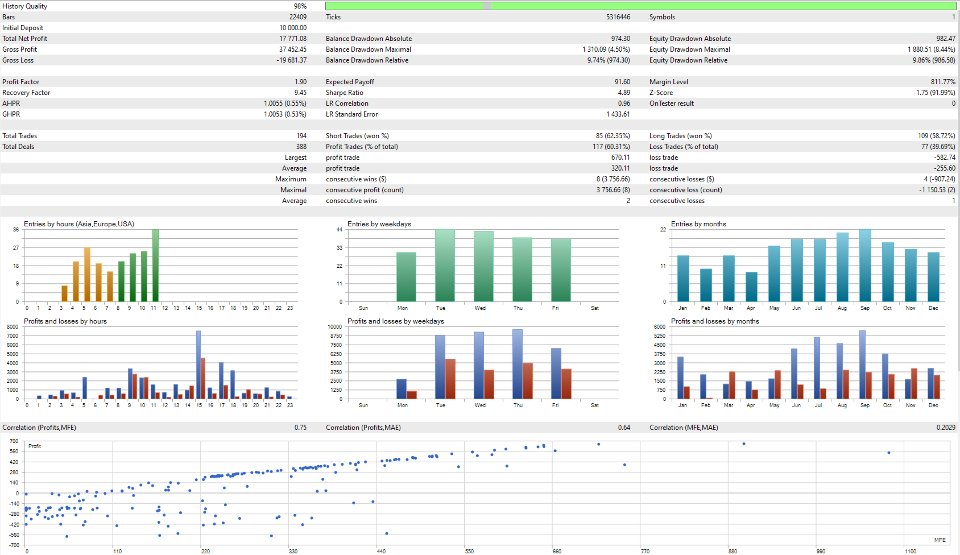Viewport: 960px width, 555px height.
Task: Click the 'Entries by weekdays' chart title
Action: pyautogui.click(x=379, y=224)
